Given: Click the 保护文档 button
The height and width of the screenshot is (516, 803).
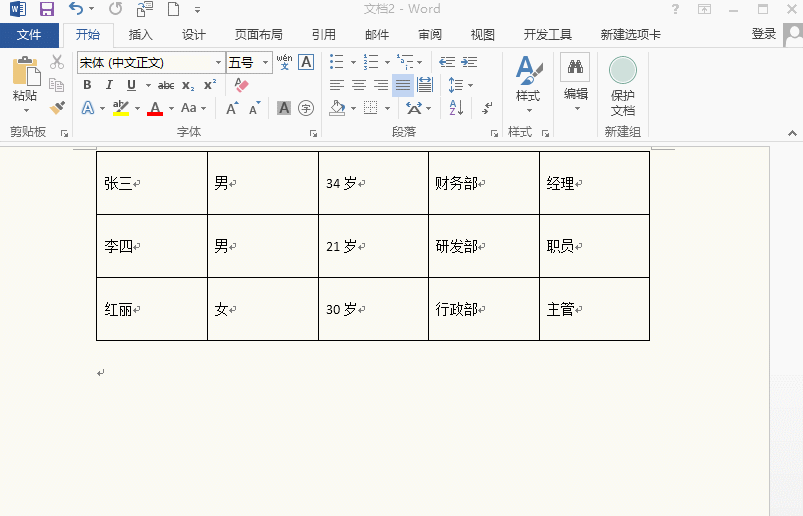Looking at the screenshot, I should 623,86.
